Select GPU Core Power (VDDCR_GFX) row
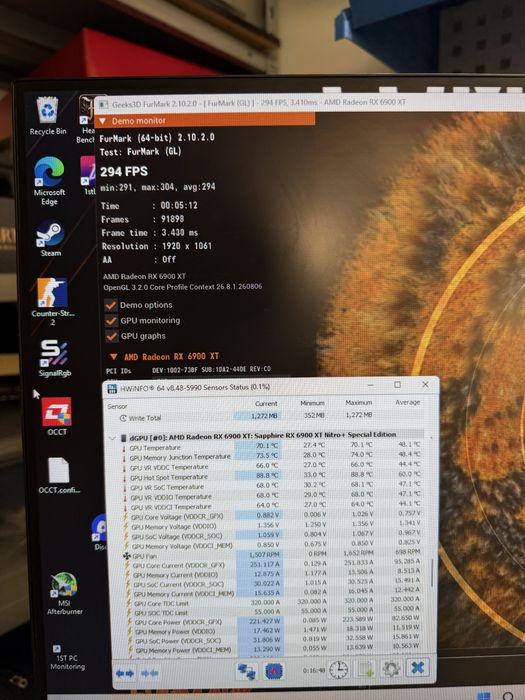 coord(271,621)
